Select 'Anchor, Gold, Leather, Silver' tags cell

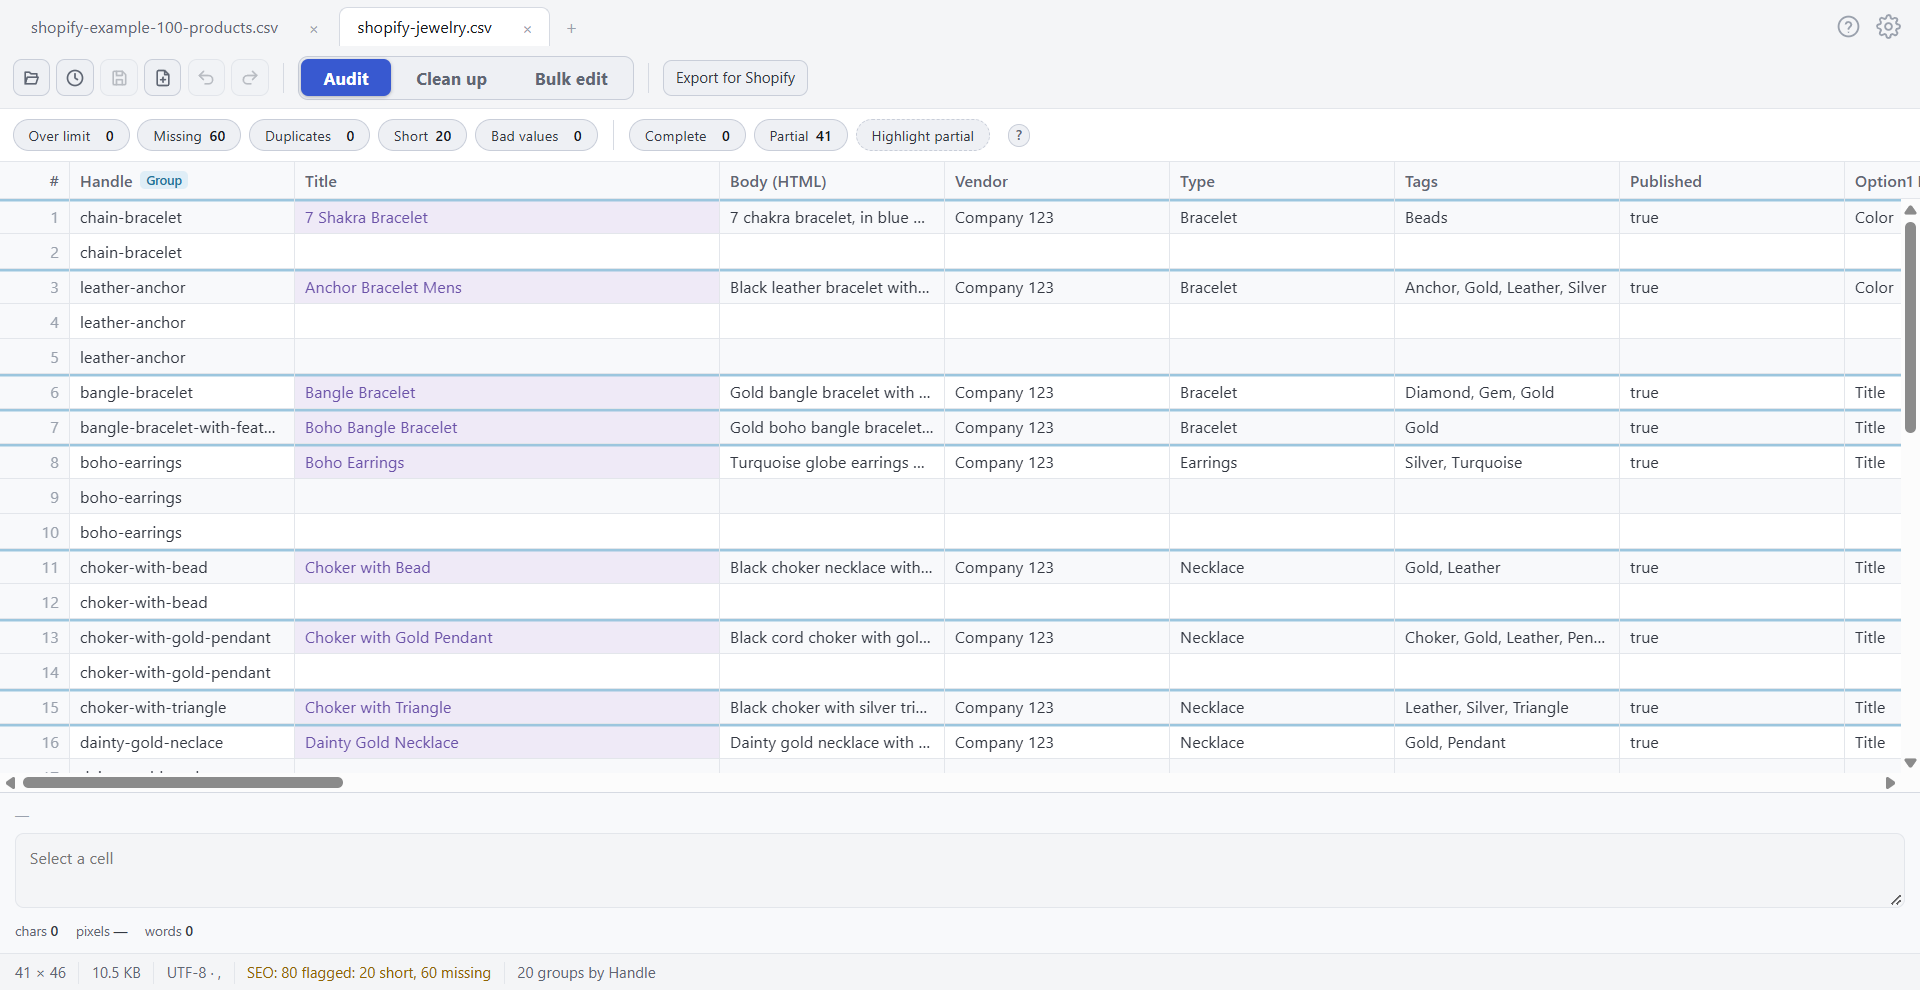tap(1506, 287)
